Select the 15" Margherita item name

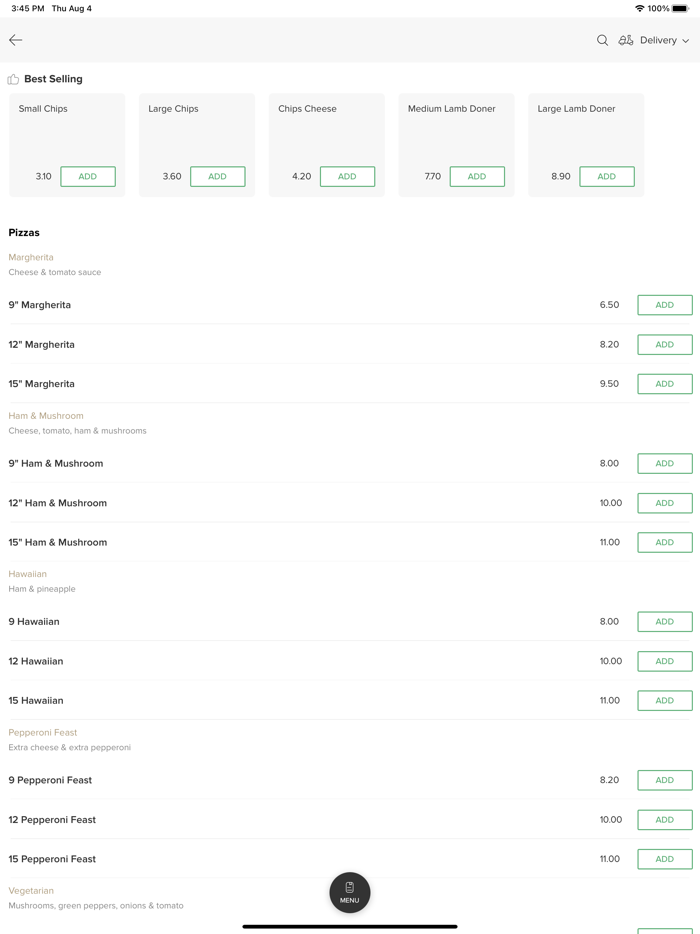click(42, 384)
